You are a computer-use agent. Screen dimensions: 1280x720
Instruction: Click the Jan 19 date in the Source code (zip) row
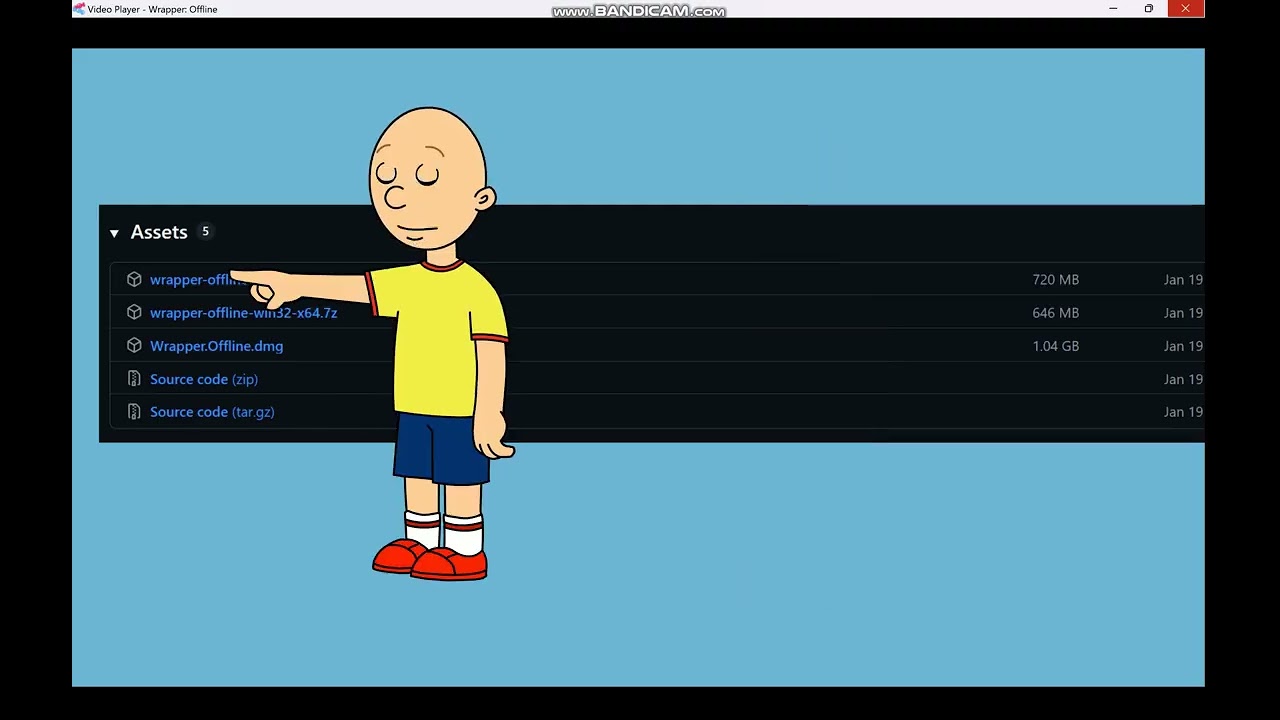tap(1183, 379)
